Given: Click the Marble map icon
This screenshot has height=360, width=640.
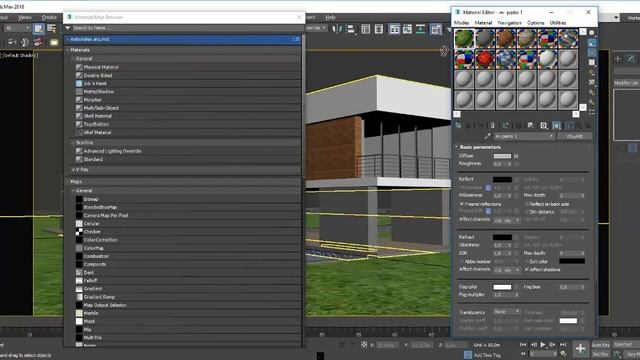Looking at the screenshot, I should [x=79, y=313].
